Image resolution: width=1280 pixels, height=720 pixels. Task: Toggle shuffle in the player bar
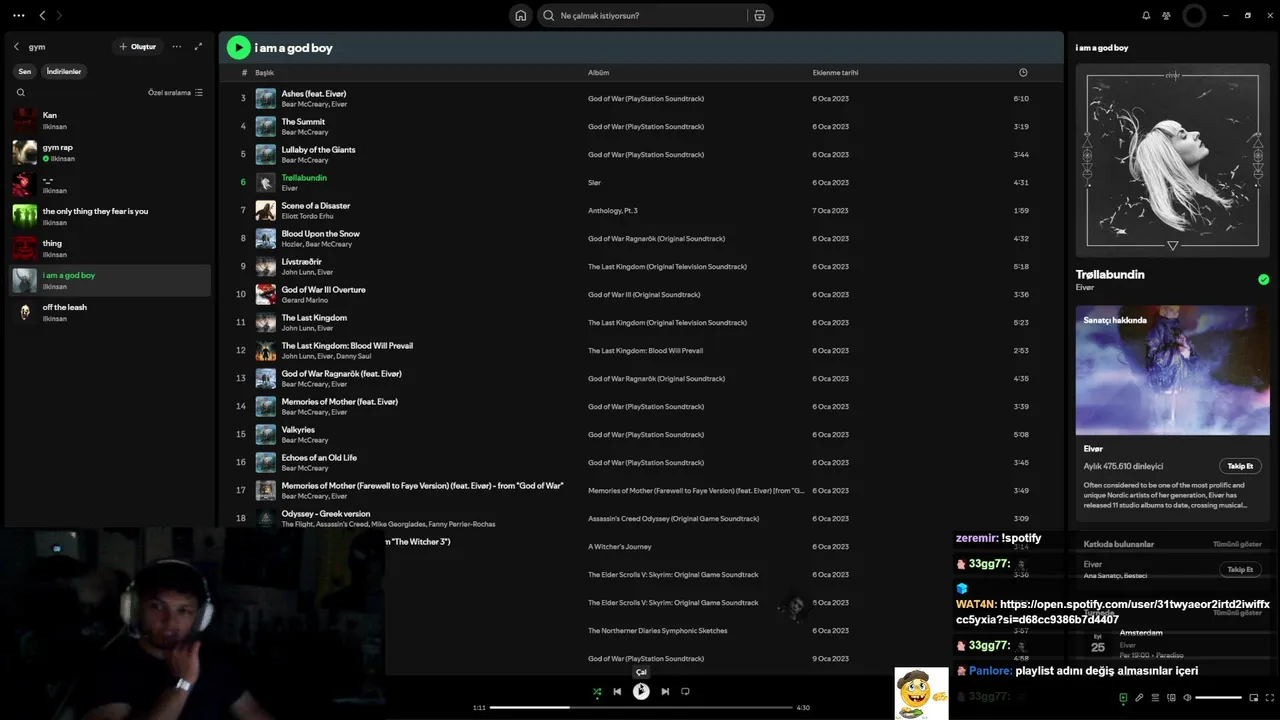597,691
